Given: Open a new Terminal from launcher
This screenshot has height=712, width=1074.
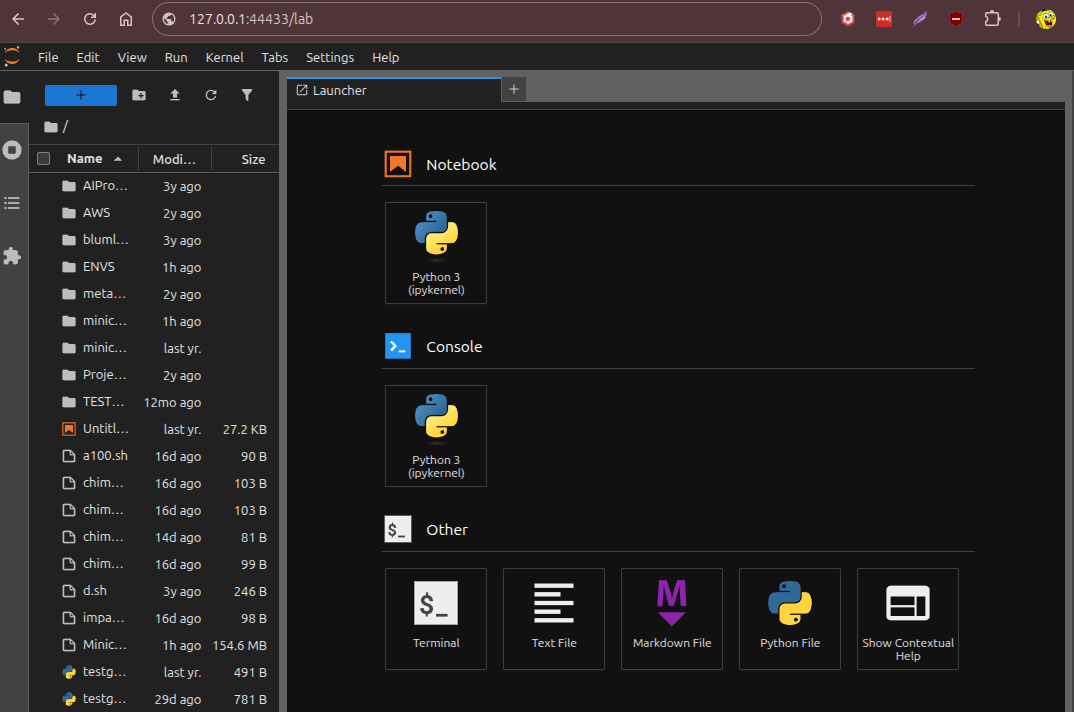Looking at the screenshot, I should pyautogui.click(x=436, y=619).
